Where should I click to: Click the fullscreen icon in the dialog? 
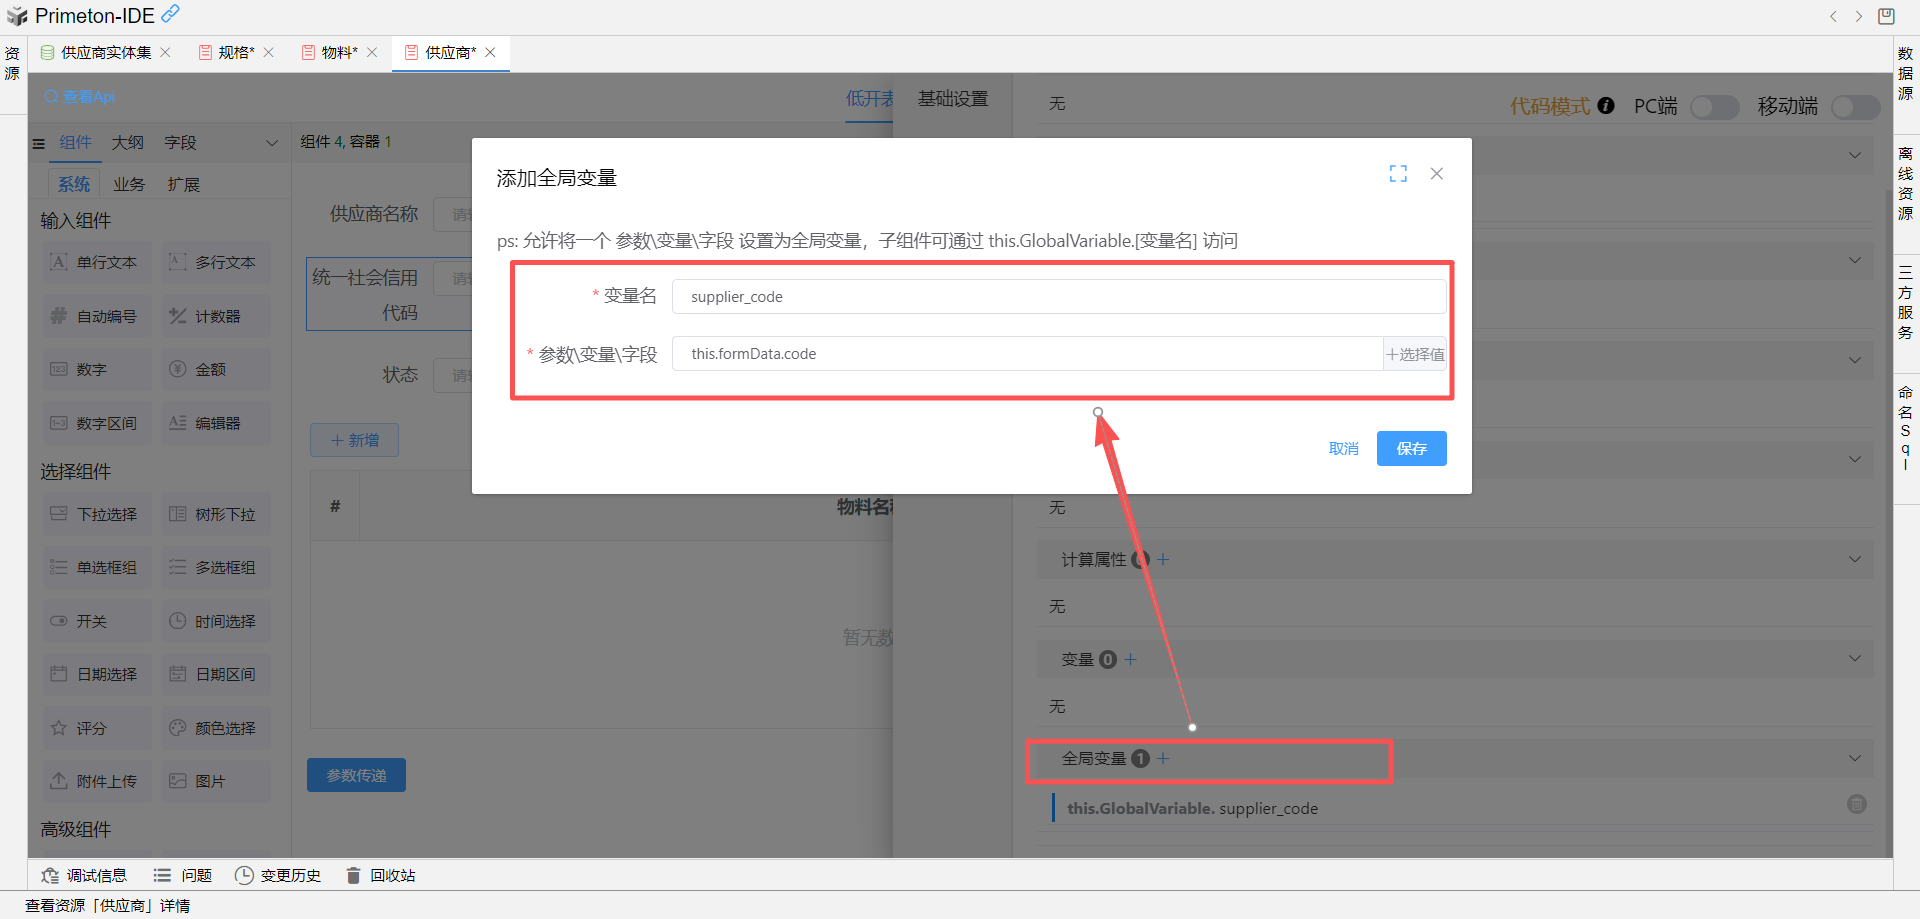1398,174
